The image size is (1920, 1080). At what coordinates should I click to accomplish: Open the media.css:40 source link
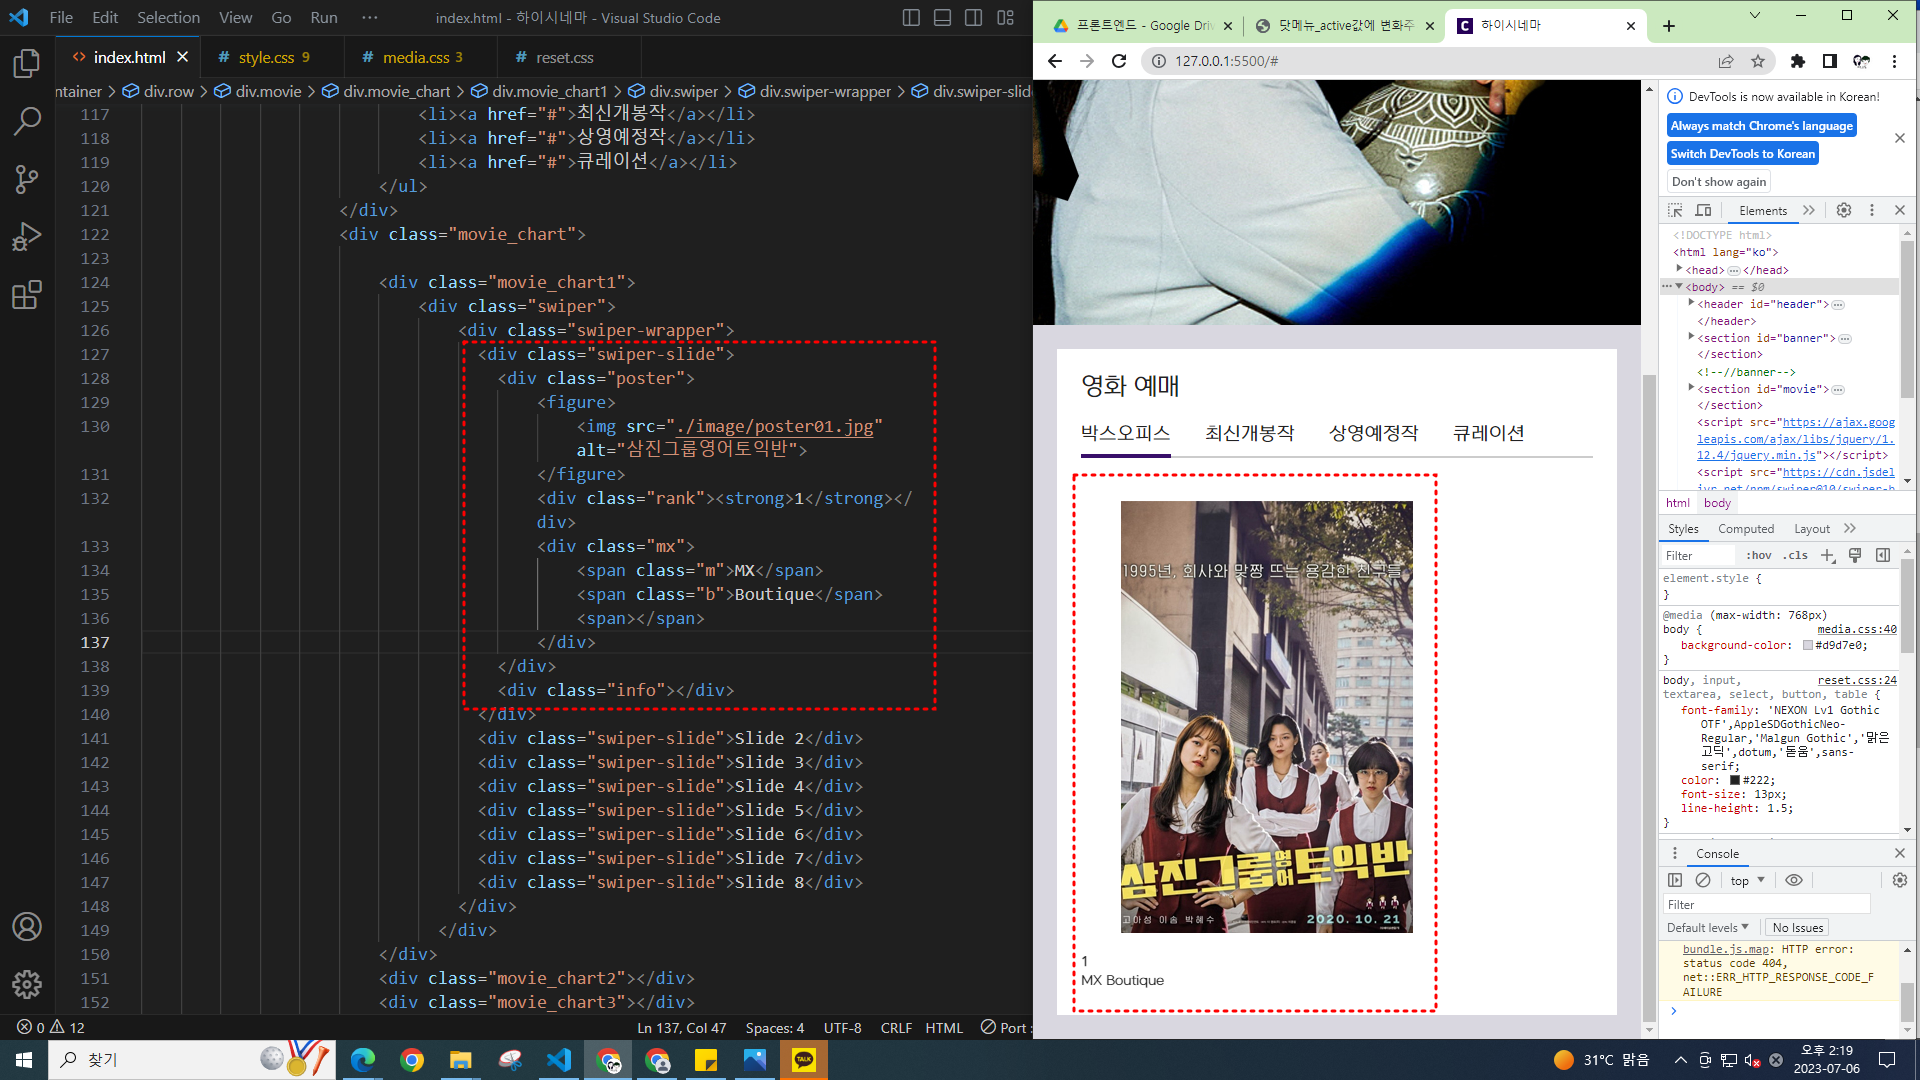point(1856,629)
